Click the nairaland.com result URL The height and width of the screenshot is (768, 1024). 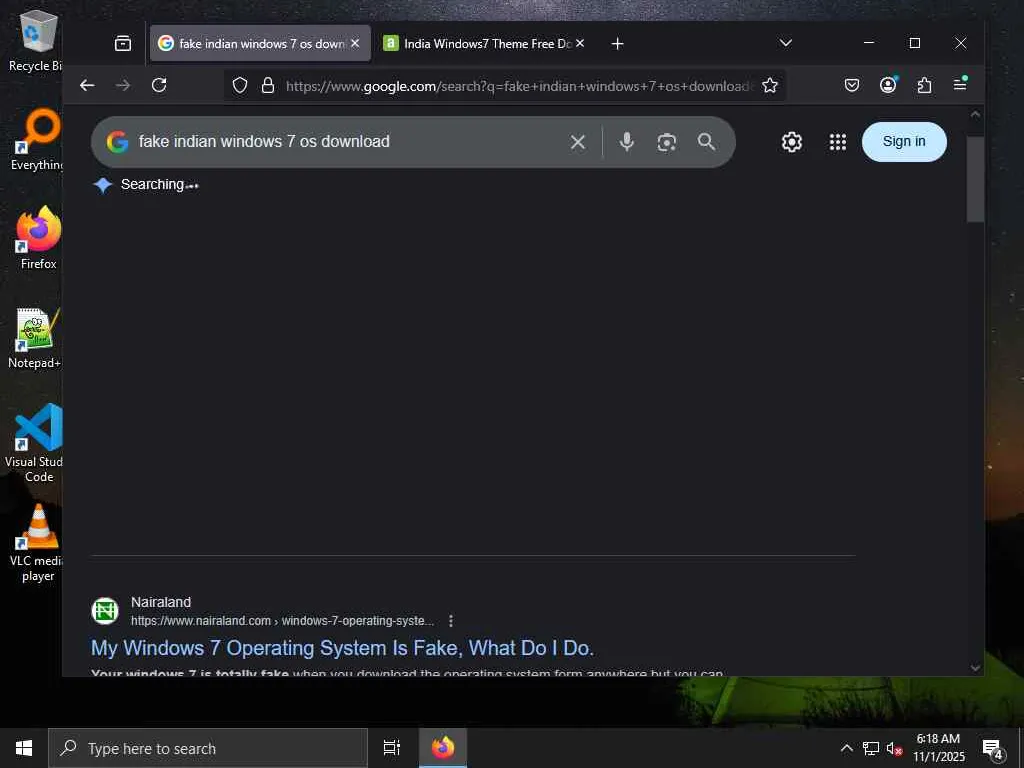point(282,621)
